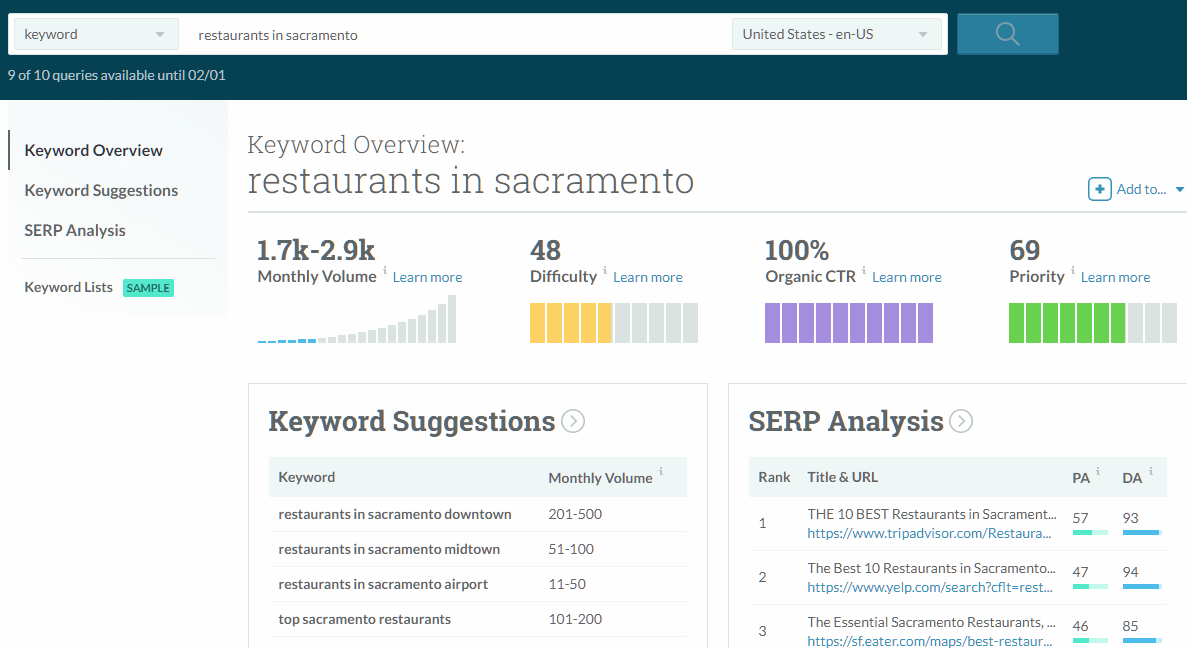Open the United States - en-US locale dropdown
The width and height of the screenshot is (1187, 648).
pos(836,34)
